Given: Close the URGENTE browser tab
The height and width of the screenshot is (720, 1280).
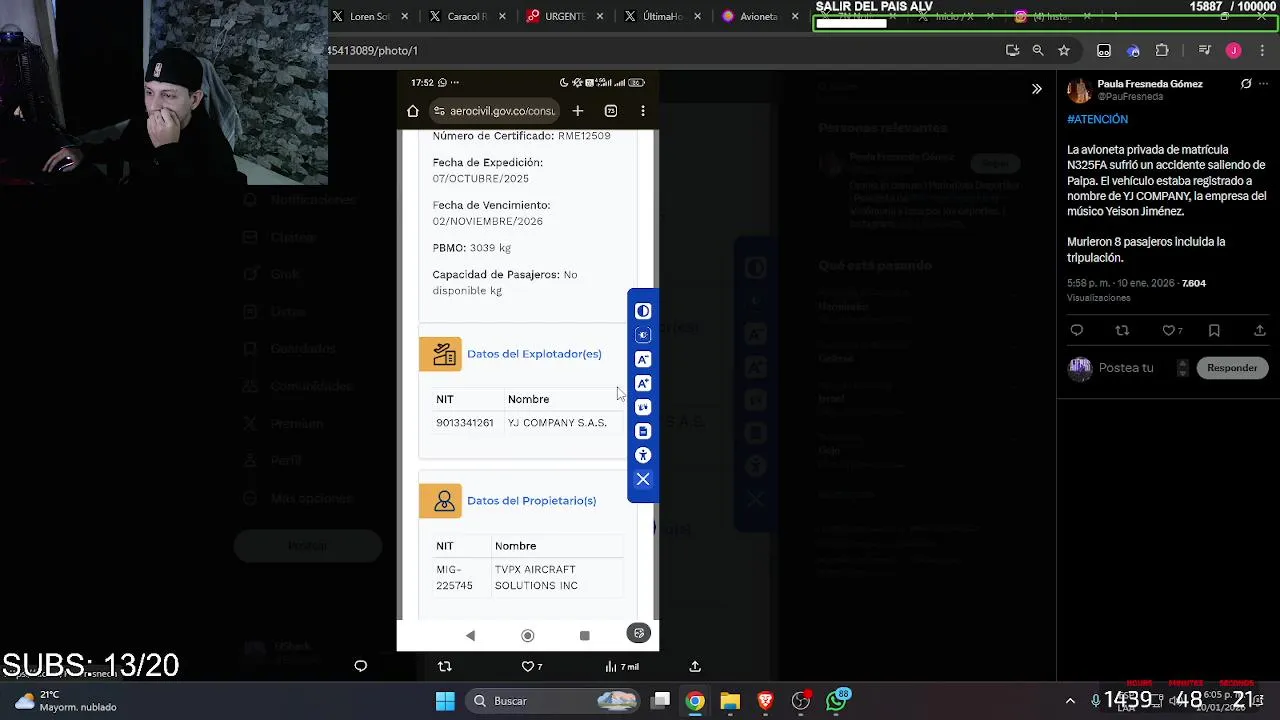Looking at the screenshot, I should coord(600,16).
